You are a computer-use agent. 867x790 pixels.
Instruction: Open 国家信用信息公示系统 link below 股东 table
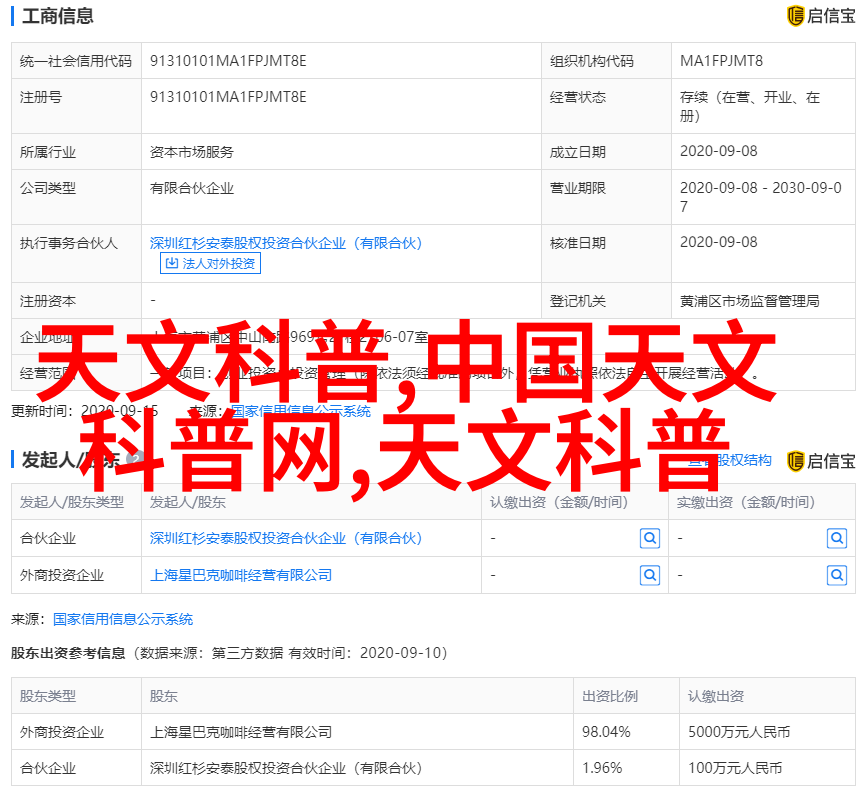(x=123, y=619)
